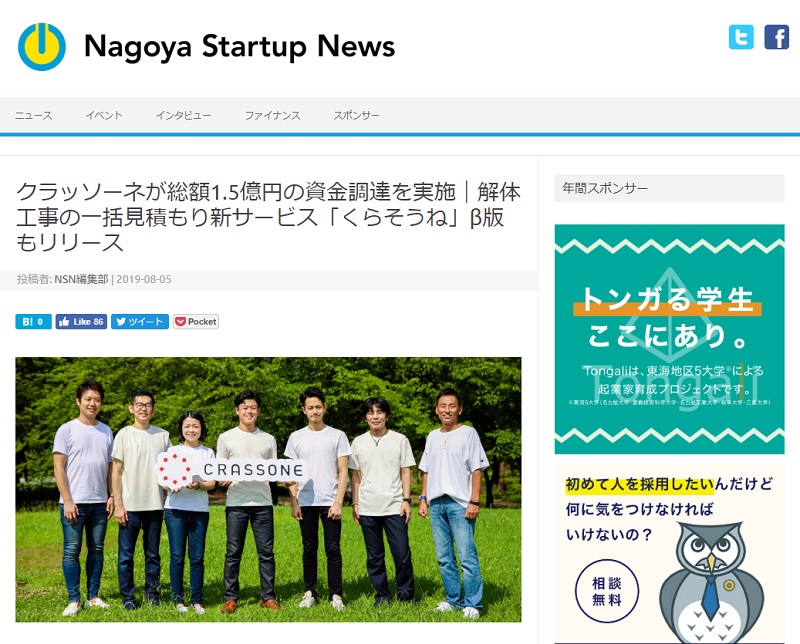Click the 年間スポンサー sidebar heading
This screenshot has height=644, width=800.
605,188
